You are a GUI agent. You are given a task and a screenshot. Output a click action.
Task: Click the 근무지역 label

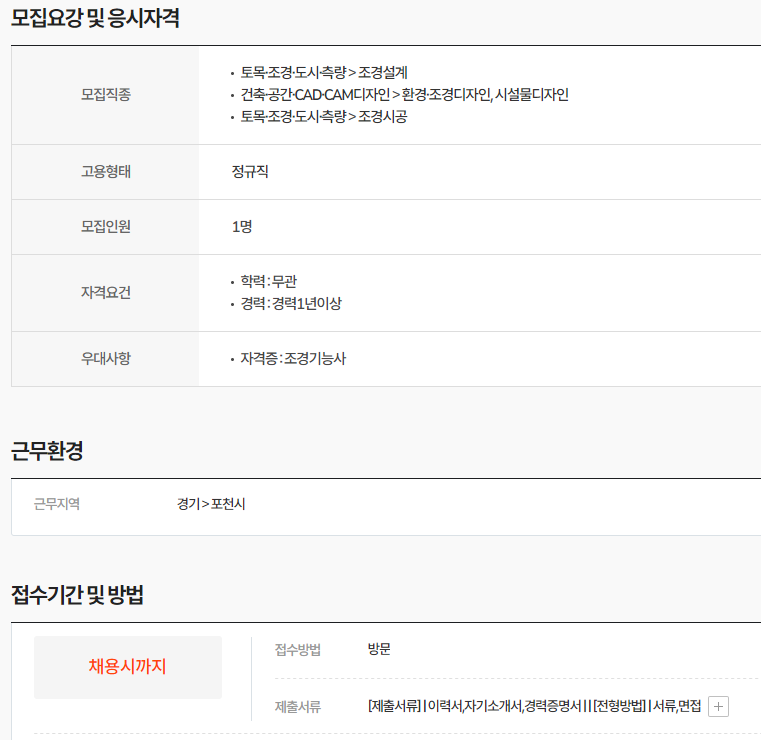57,504
